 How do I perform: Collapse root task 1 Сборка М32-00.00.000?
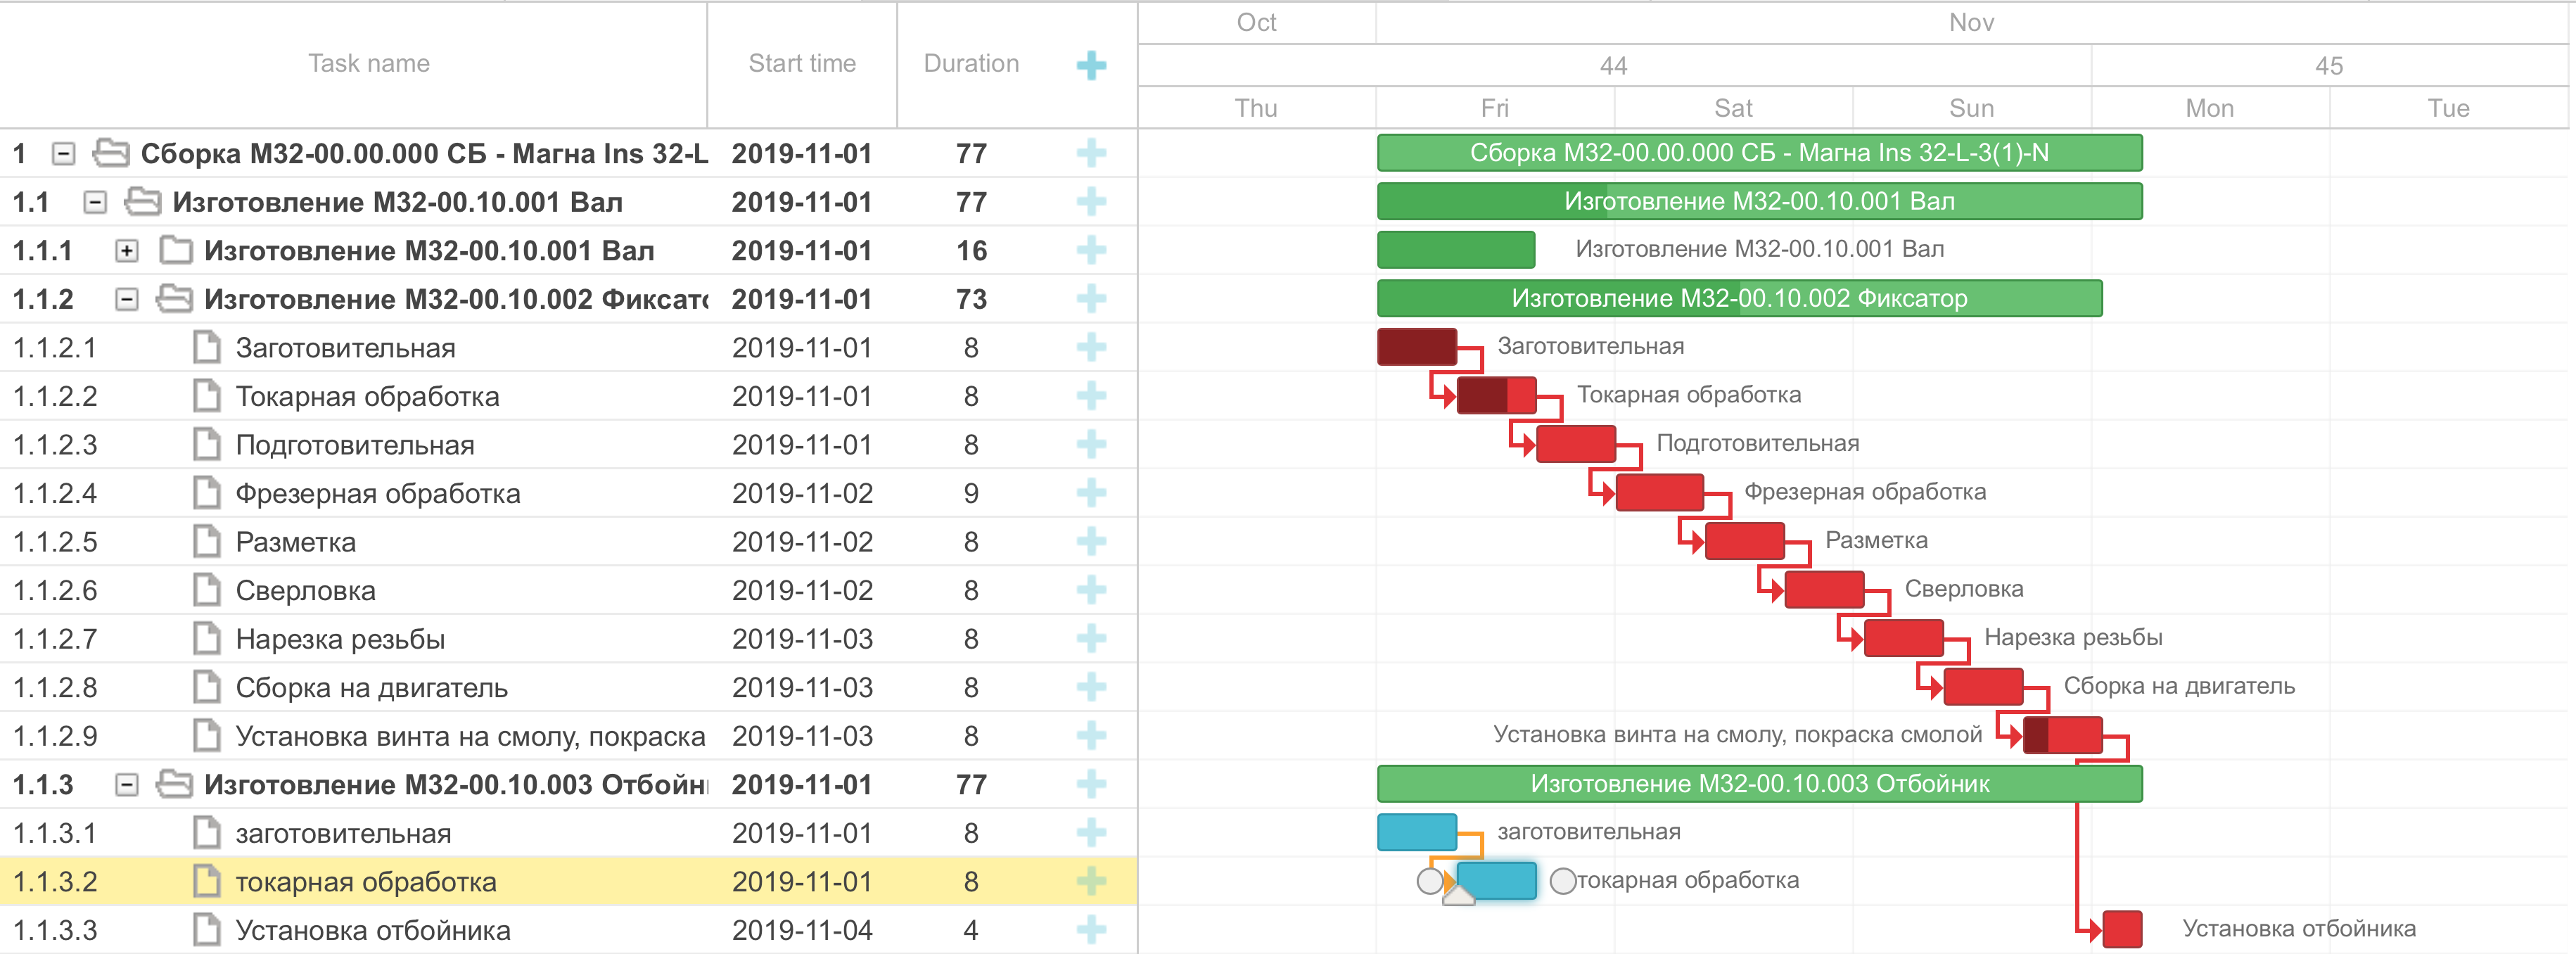click(63, 154)
